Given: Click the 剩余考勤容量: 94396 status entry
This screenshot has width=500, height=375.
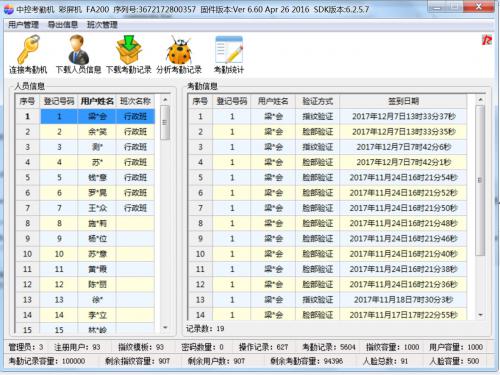Looking at the screenshot, I should [306, 361].
